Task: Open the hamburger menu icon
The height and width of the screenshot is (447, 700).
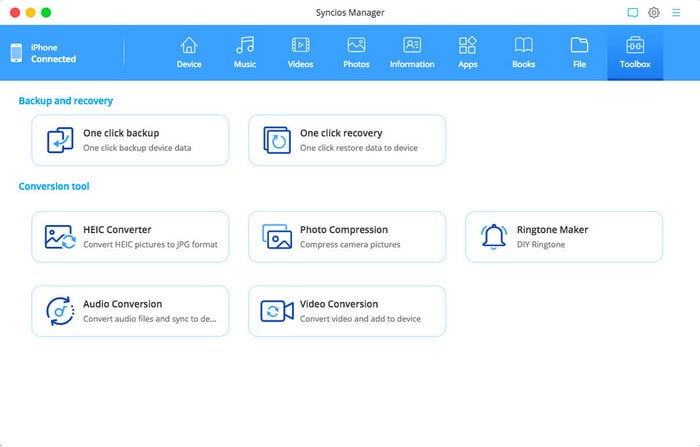Action: pos(676,13)
